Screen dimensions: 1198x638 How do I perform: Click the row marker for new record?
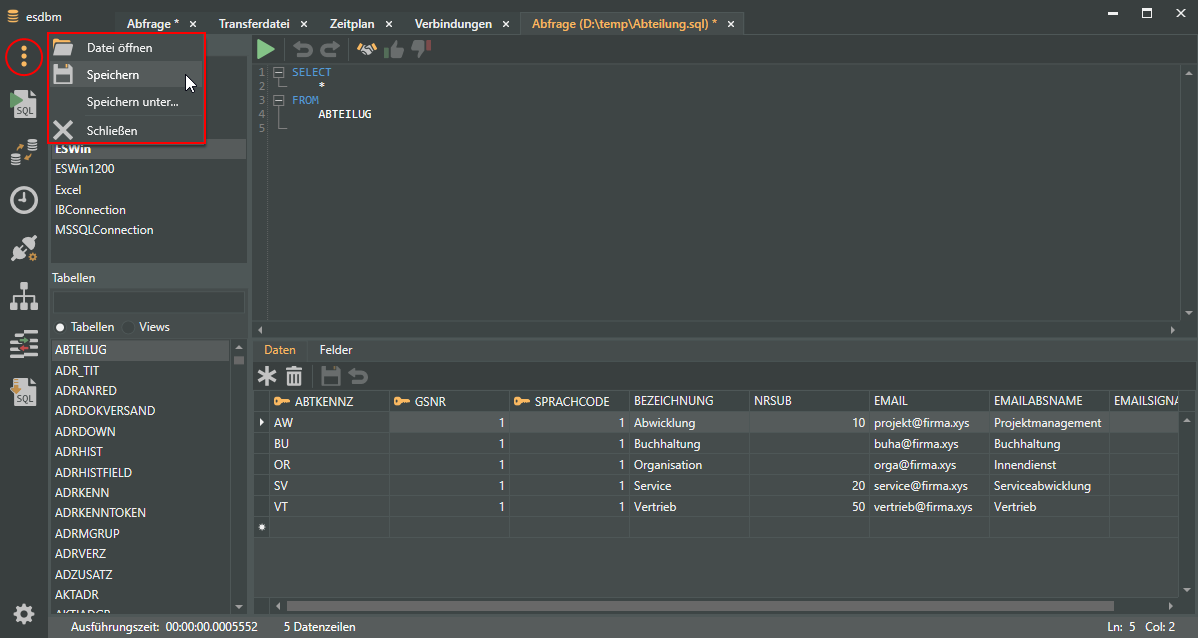click(262, 527)
